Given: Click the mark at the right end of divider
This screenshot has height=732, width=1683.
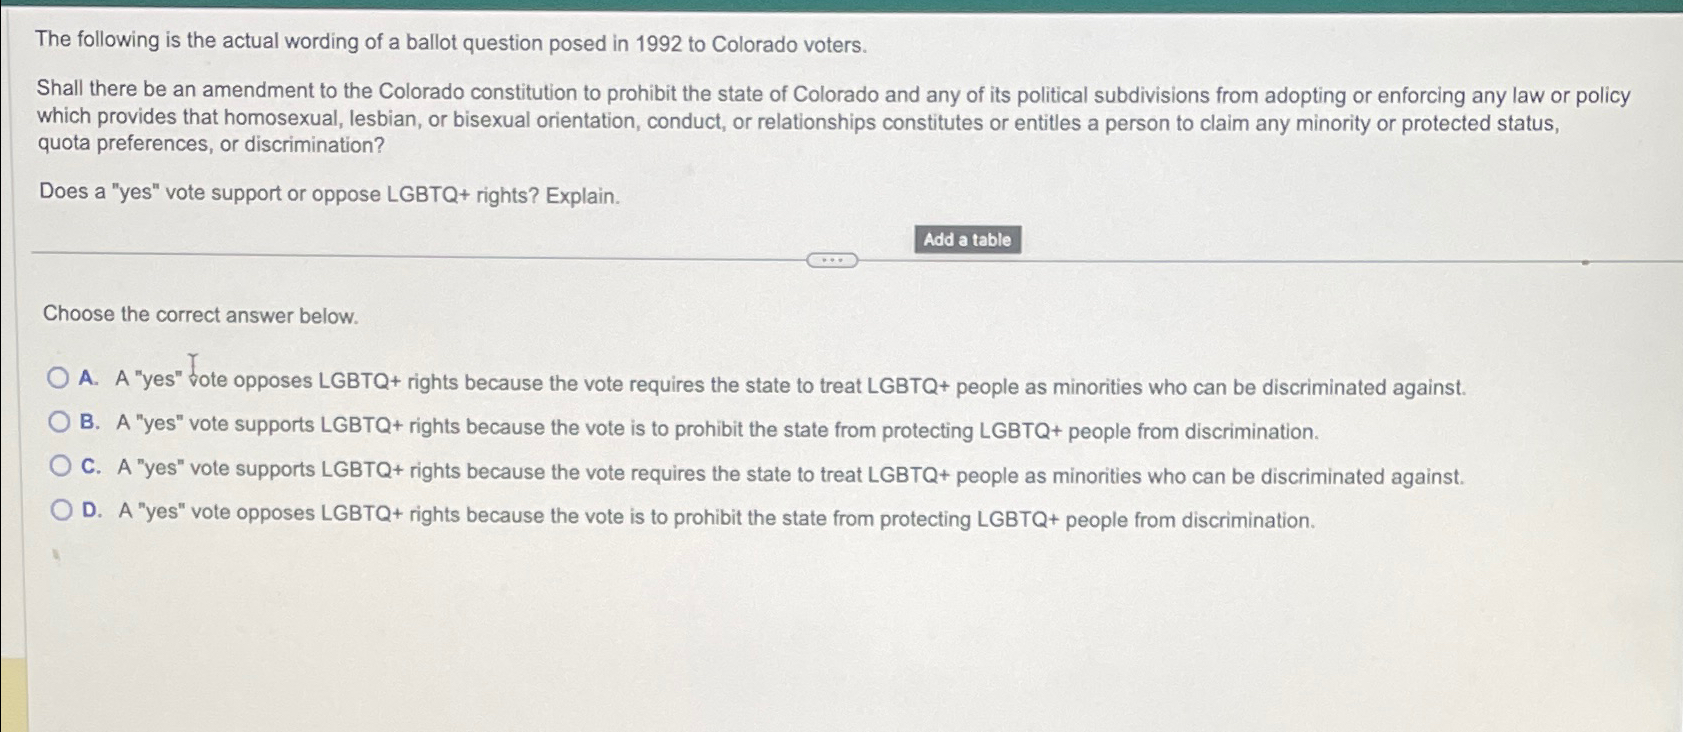Looking at the screenshot, I should 1585,260.
